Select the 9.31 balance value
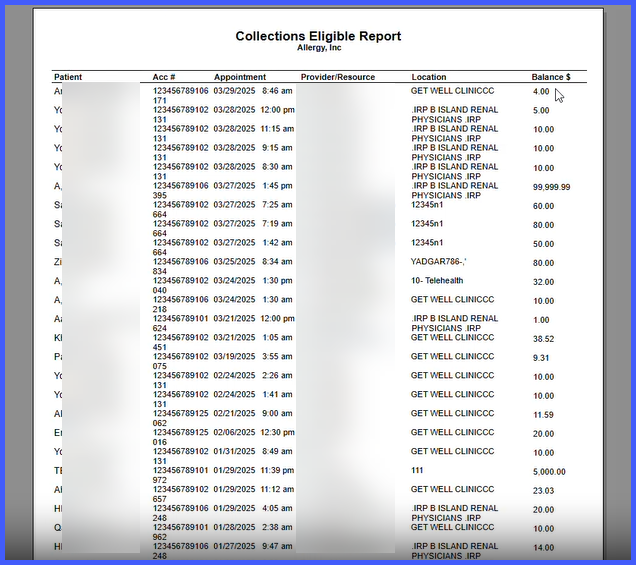Screen dimensions: 636x565 (x=541, y=358)
